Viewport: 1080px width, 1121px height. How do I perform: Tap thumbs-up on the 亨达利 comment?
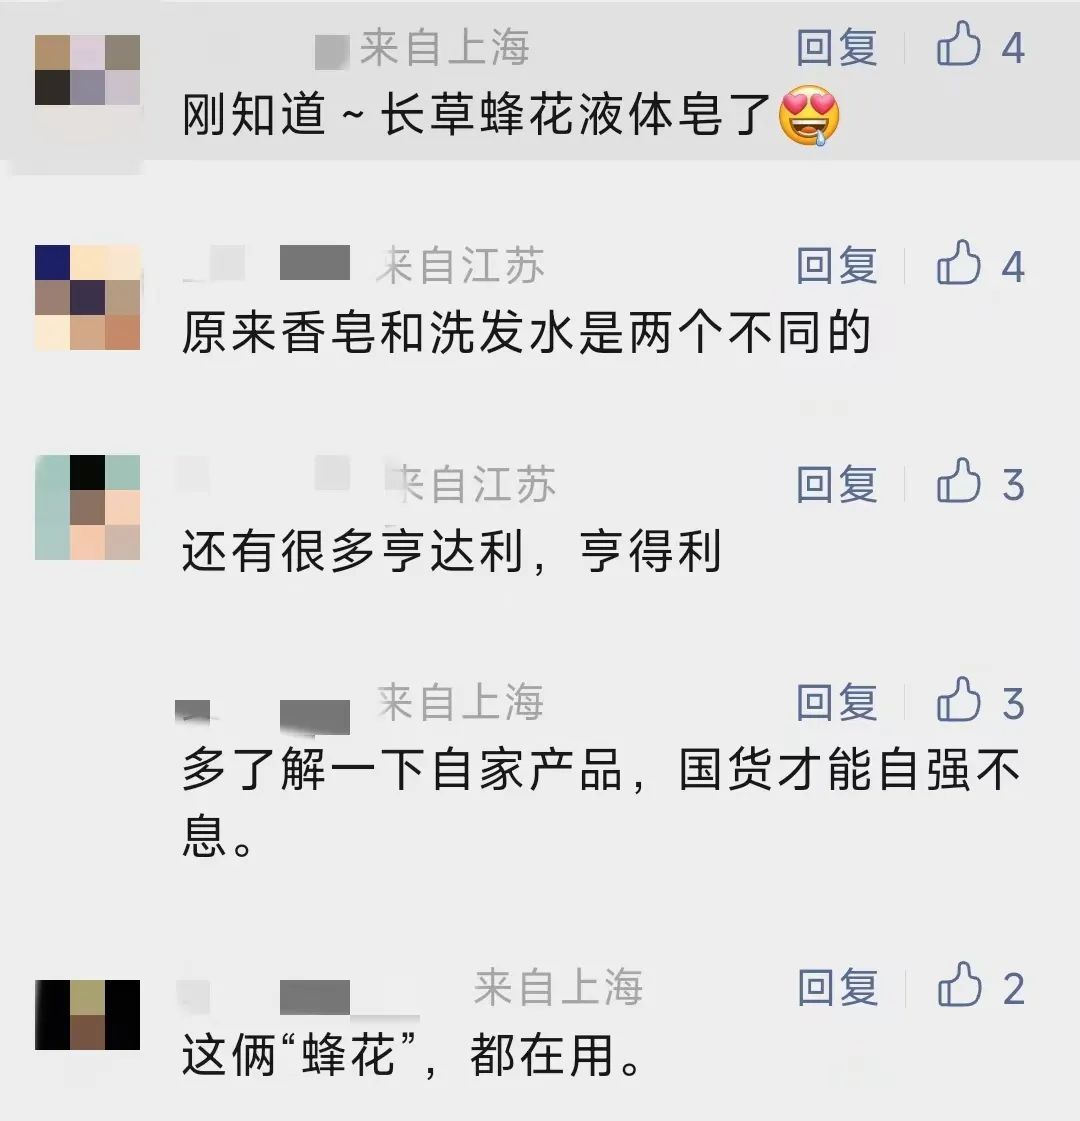[958, 482]
